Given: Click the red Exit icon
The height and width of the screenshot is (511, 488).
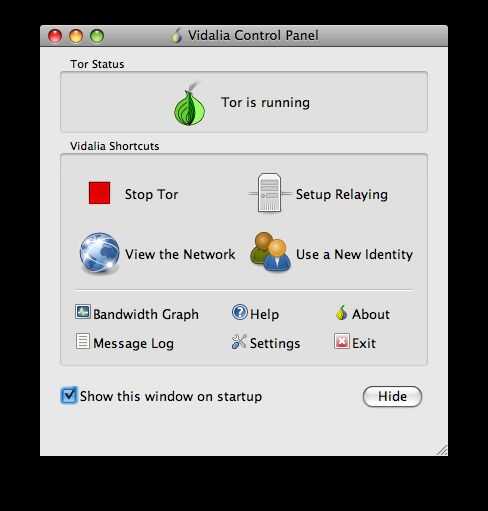Looking at the screenshot, I should (x=342, y=341).
